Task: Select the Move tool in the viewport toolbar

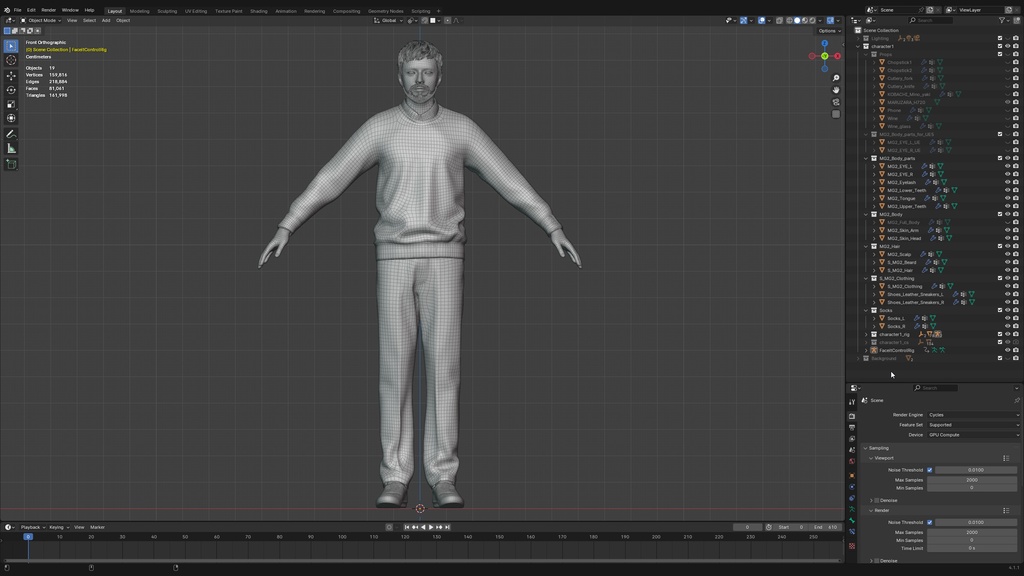Action: tap(11, 76)
